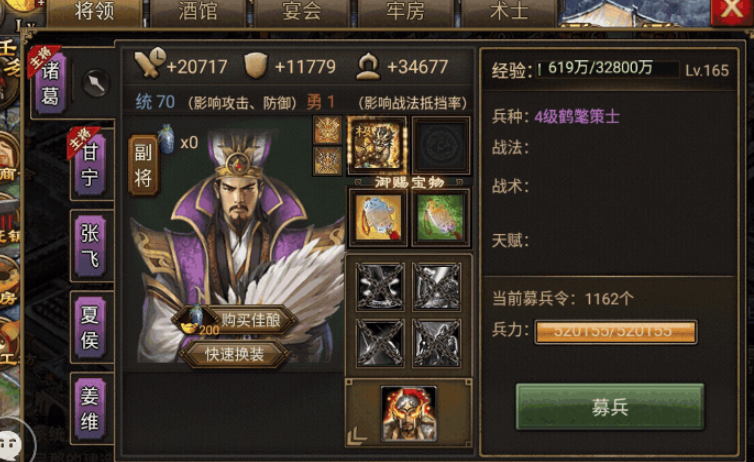Pick general 姜维 from the list
754x462 pixels.
pyautogui.click(x=90, y=409)
